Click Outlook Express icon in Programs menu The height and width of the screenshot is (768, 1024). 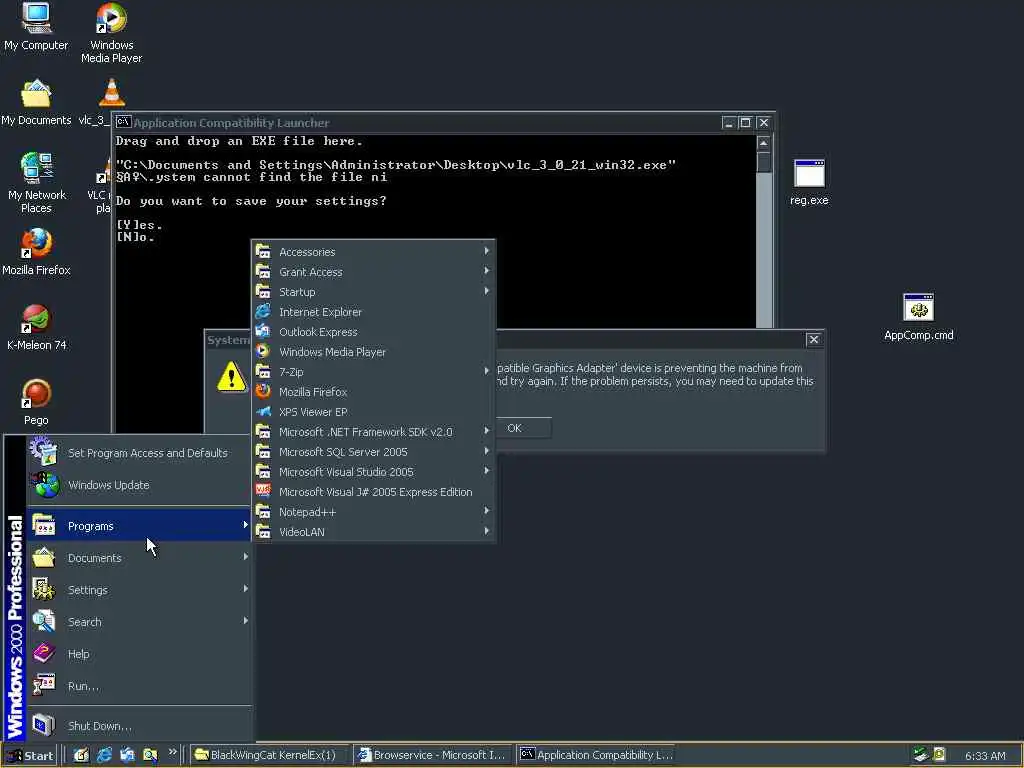pyautogui.click(x=263, y=332)
